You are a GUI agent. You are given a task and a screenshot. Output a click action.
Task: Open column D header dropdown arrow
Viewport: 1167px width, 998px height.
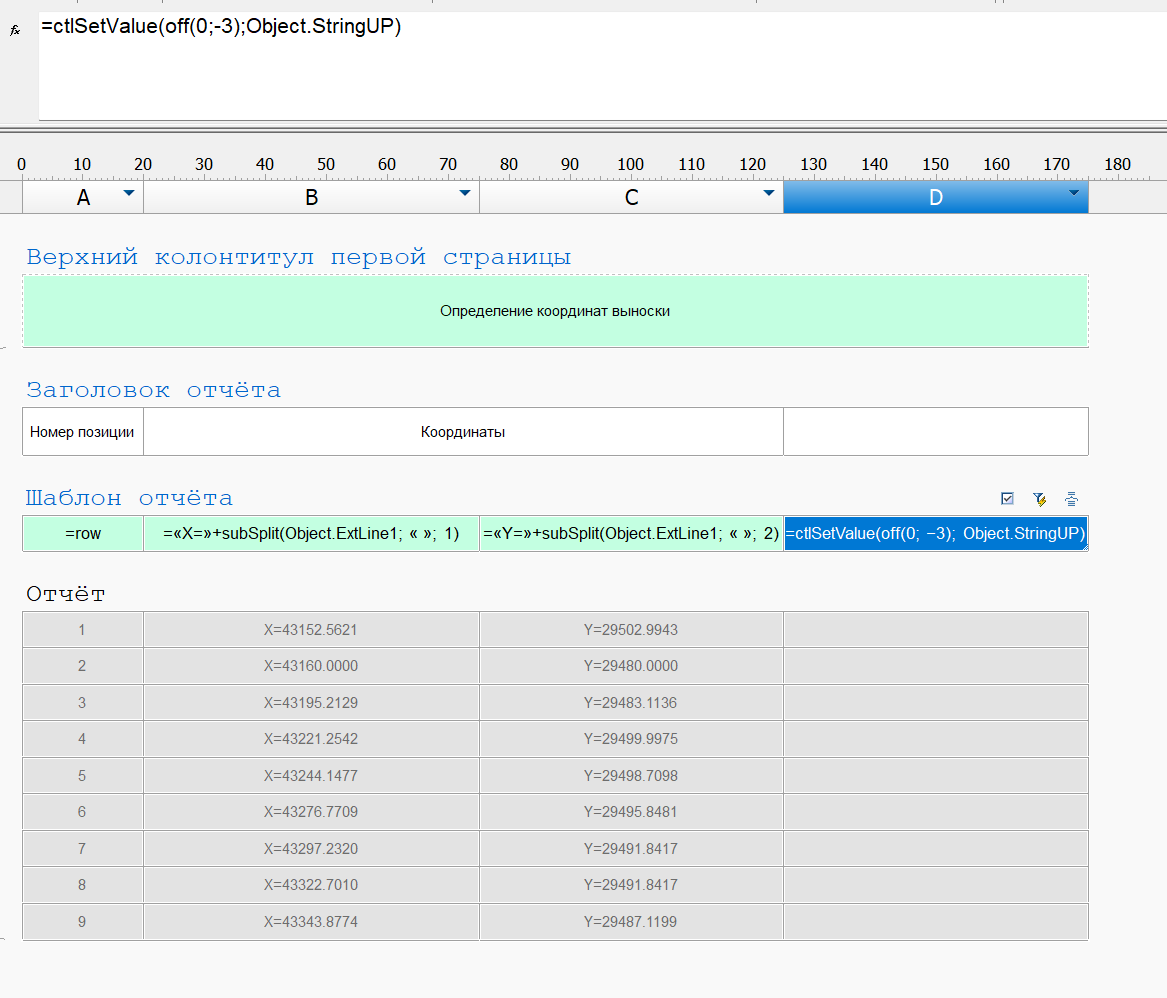[x=1073, y=193]
